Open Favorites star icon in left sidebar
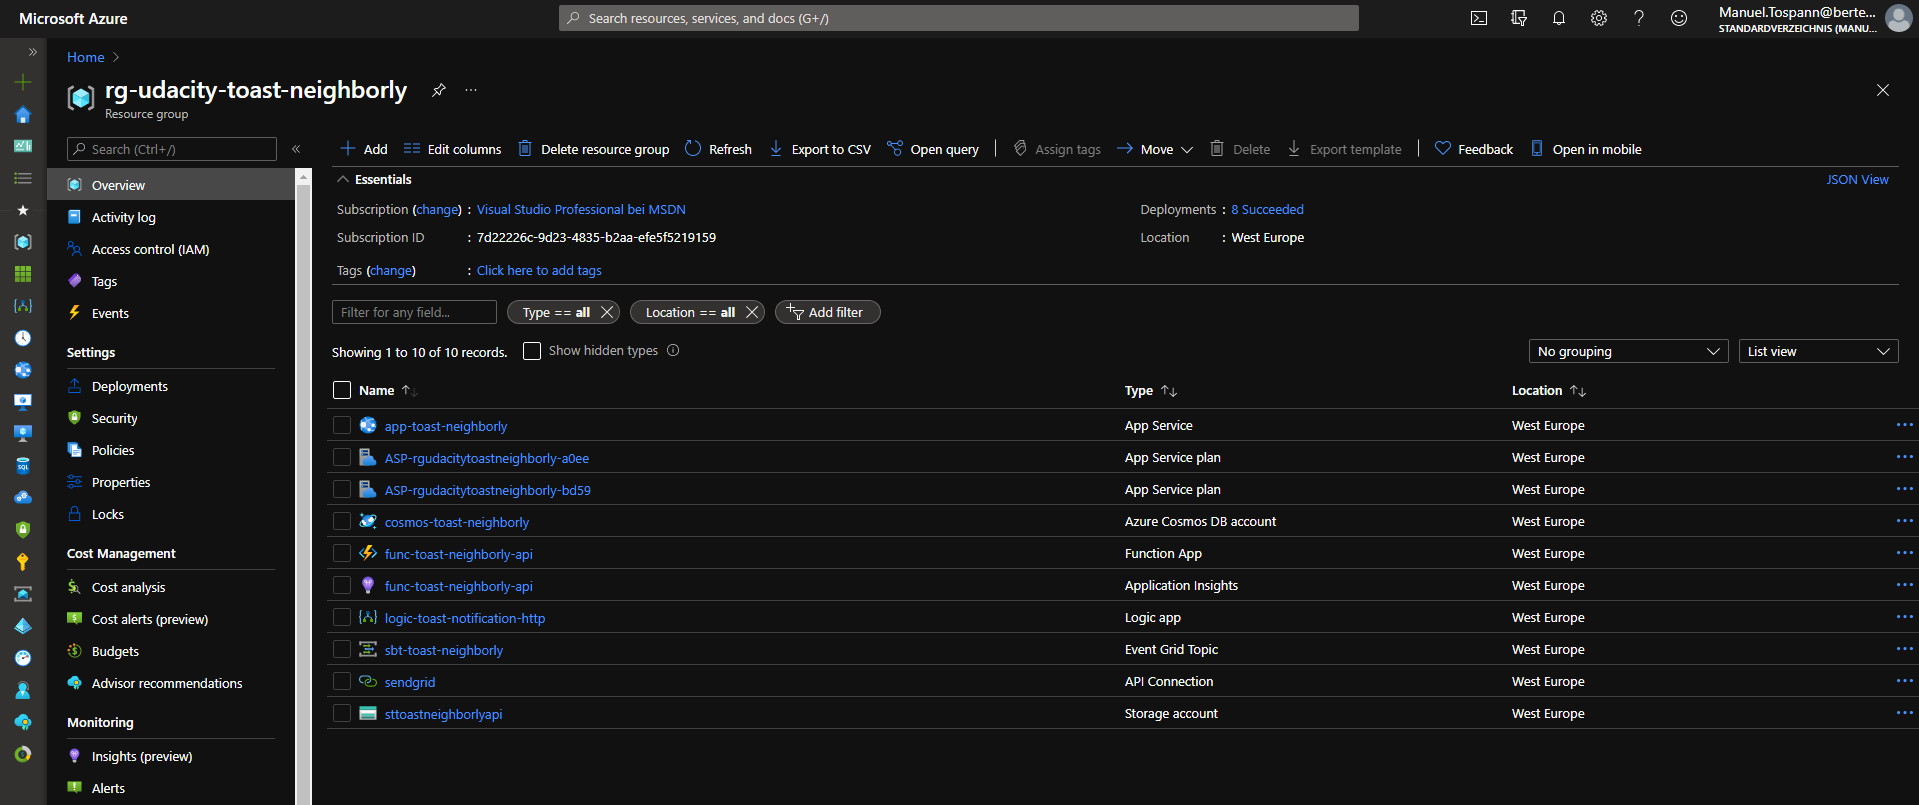This screenshot has width=1919, height=805. click(x=23, y=210)
